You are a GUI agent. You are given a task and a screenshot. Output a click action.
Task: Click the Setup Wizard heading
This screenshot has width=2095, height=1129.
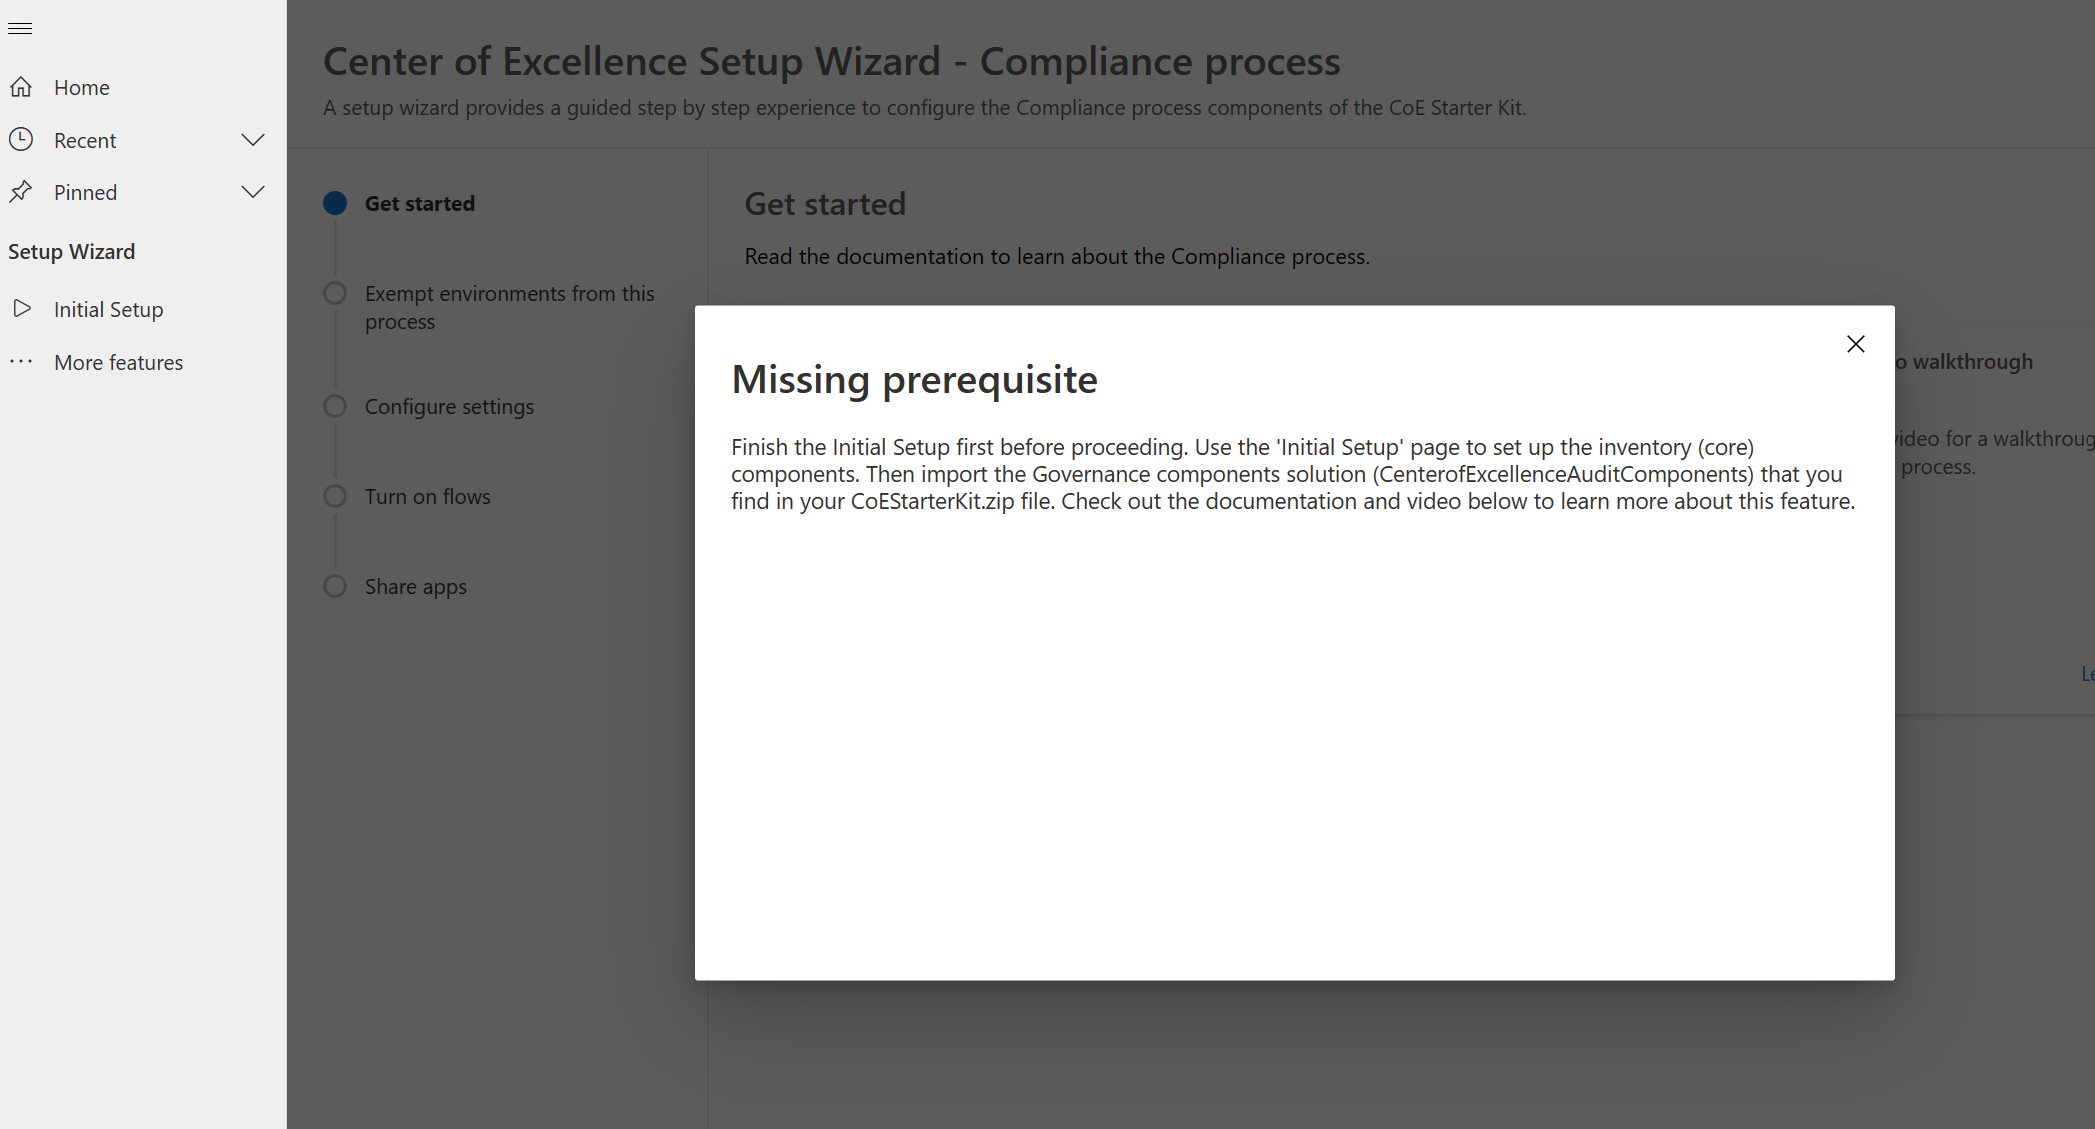coord(71,251)
